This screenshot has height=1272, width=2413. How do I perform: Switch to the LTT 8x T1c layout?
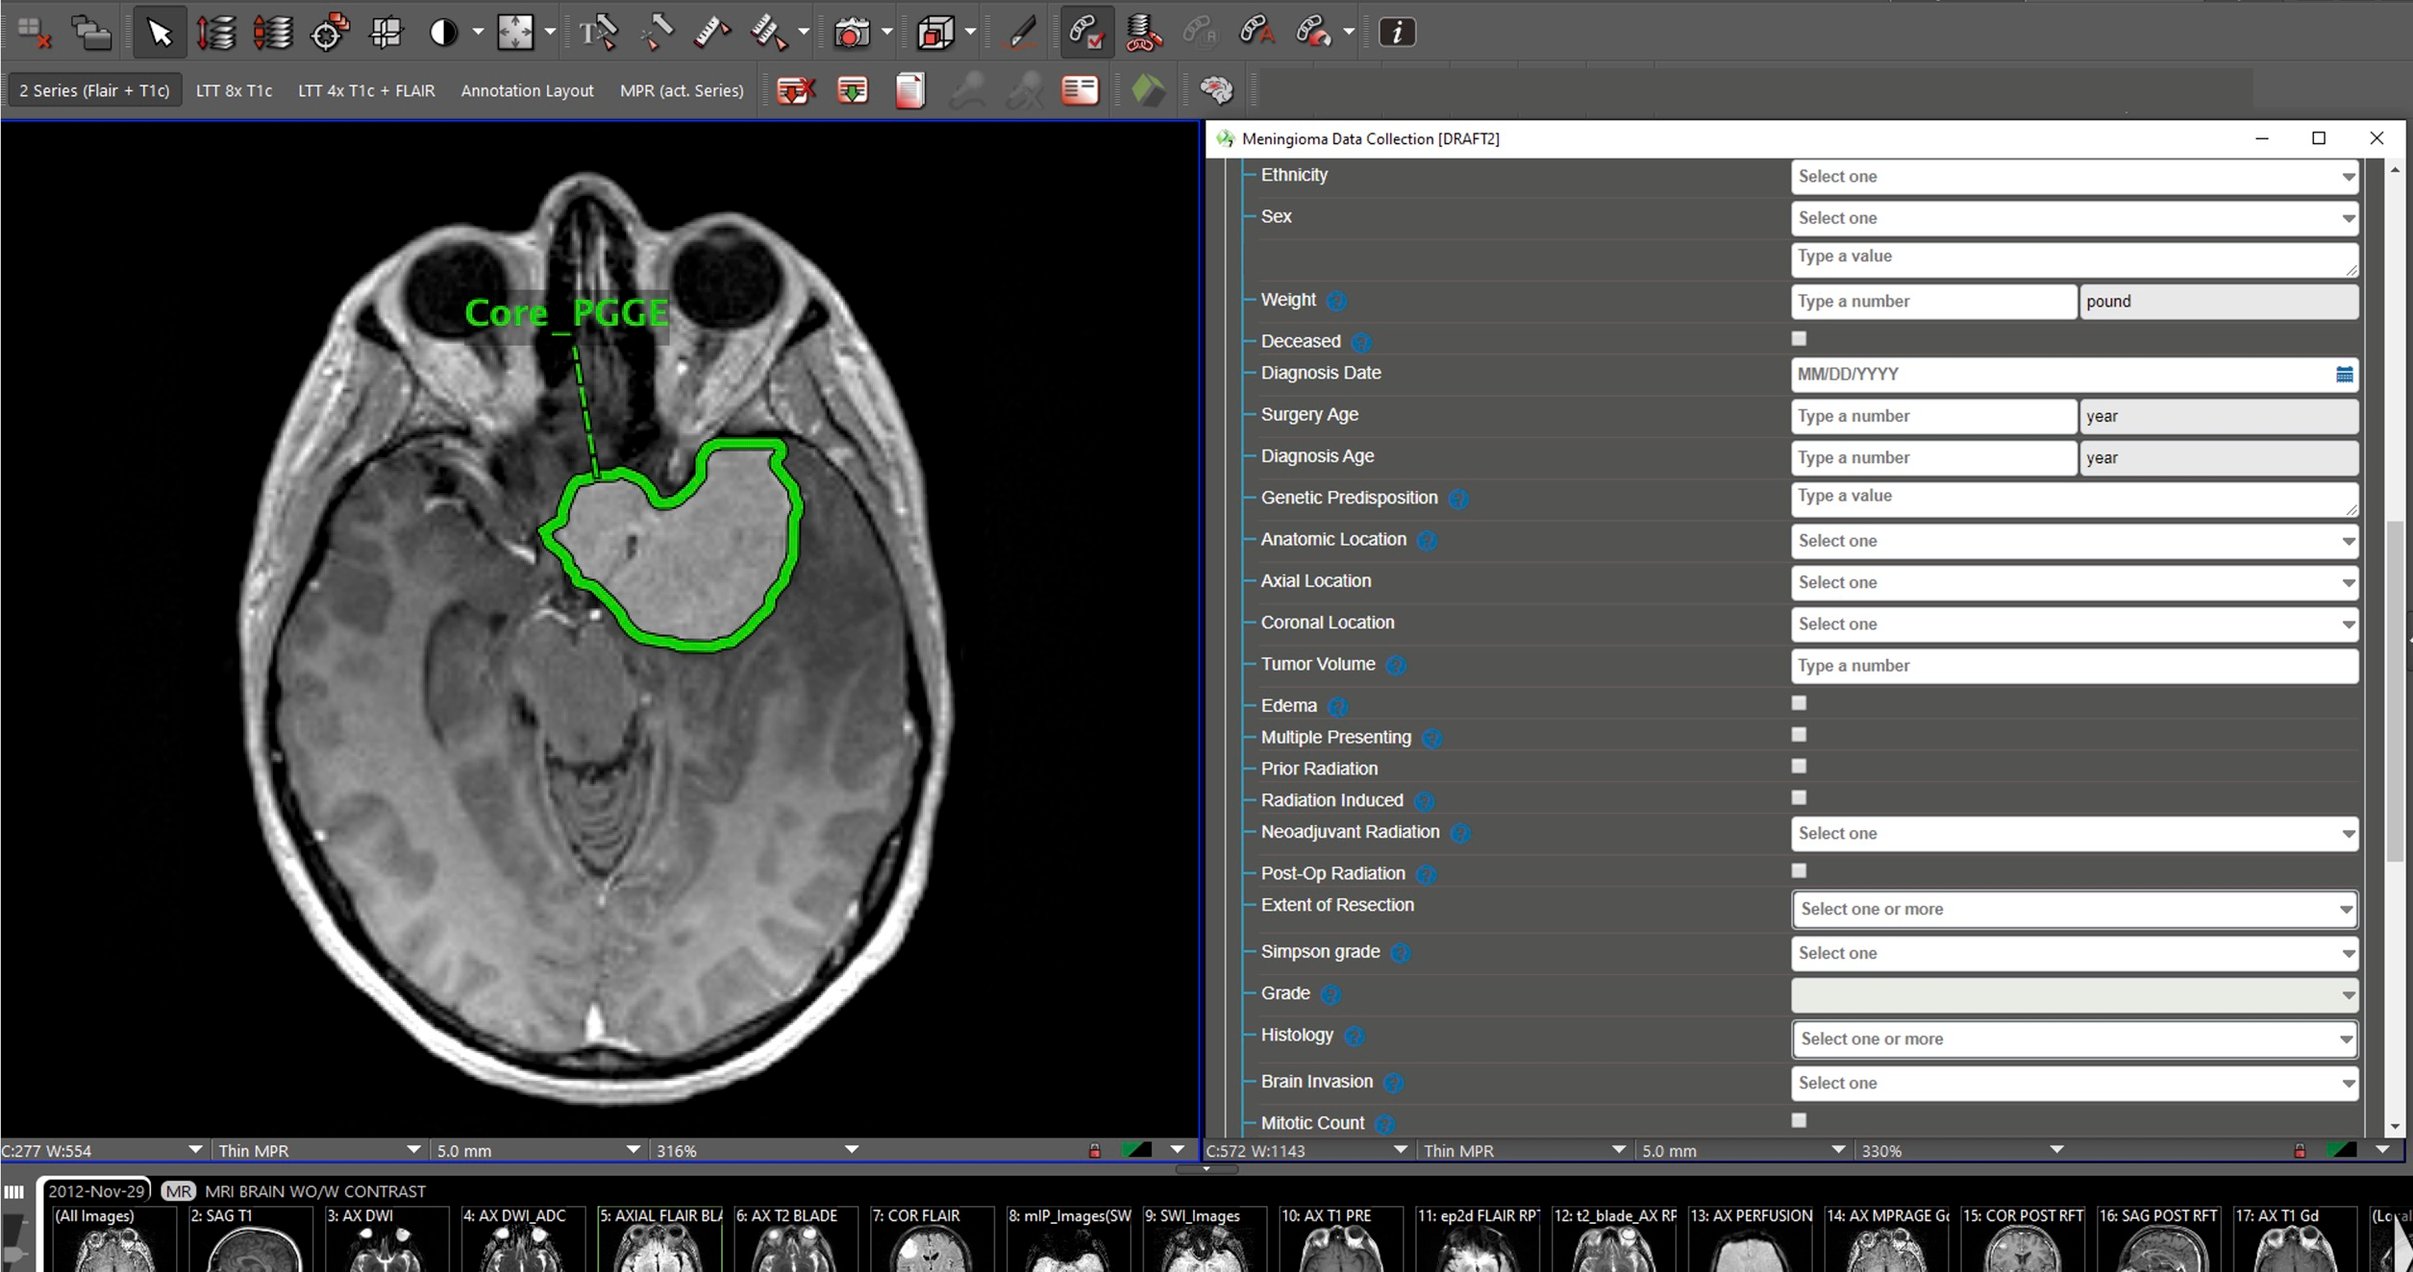point(234,90)
